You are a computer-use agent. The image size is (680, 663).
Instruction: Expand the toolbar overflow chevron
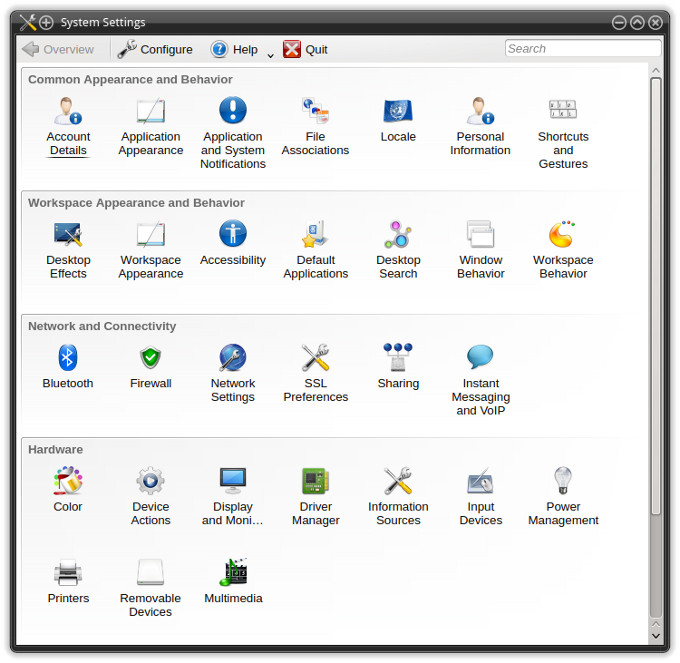click(x=270, y=56)
